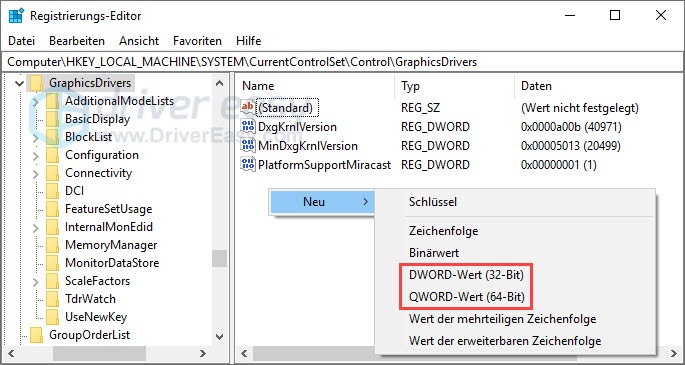
Task: Expand the Connectivity node
Action: (x=36, y=173)
